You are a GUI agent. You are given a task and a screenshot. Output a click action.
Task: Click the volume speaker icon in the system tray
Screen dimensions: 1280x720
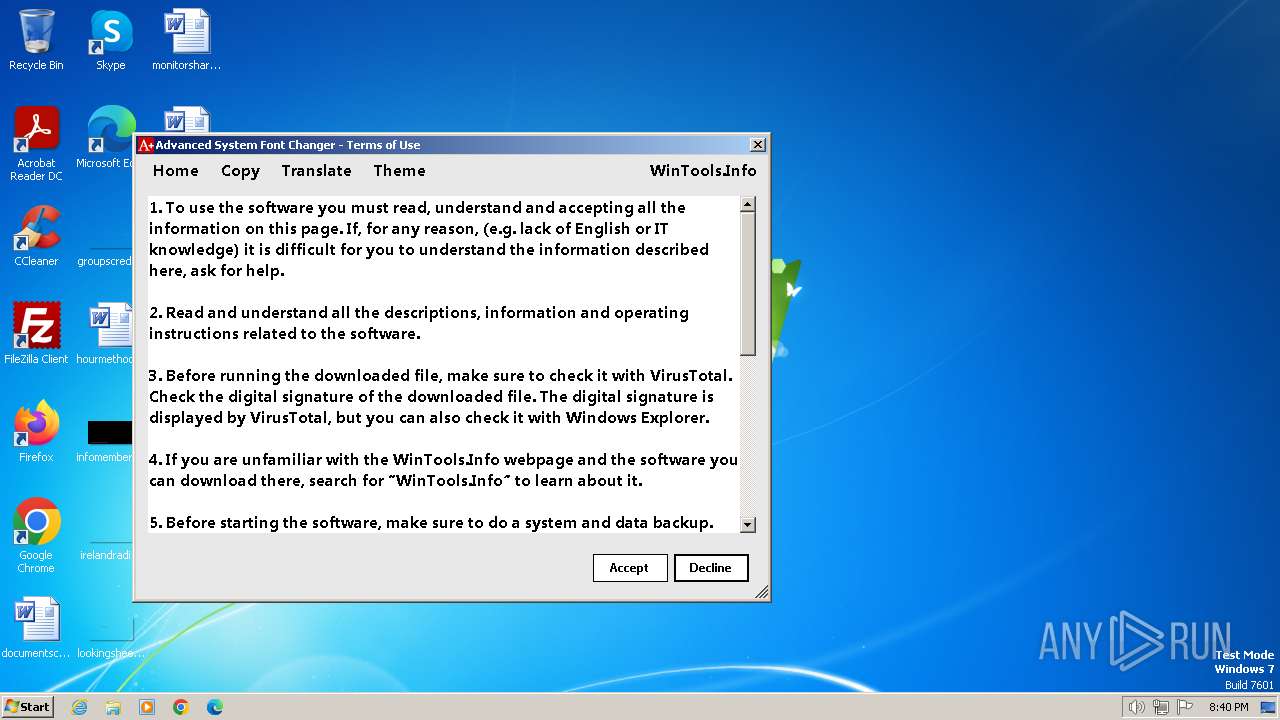coord(1137,707)
